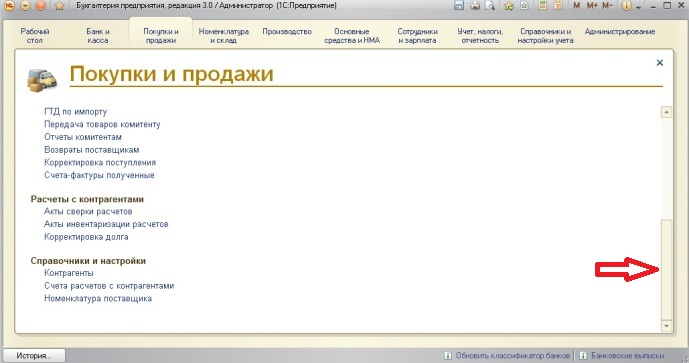Open Счета-фактуры полученные link
The height and width of the screenshot is (363, 689).
click(x=99, y=175)
